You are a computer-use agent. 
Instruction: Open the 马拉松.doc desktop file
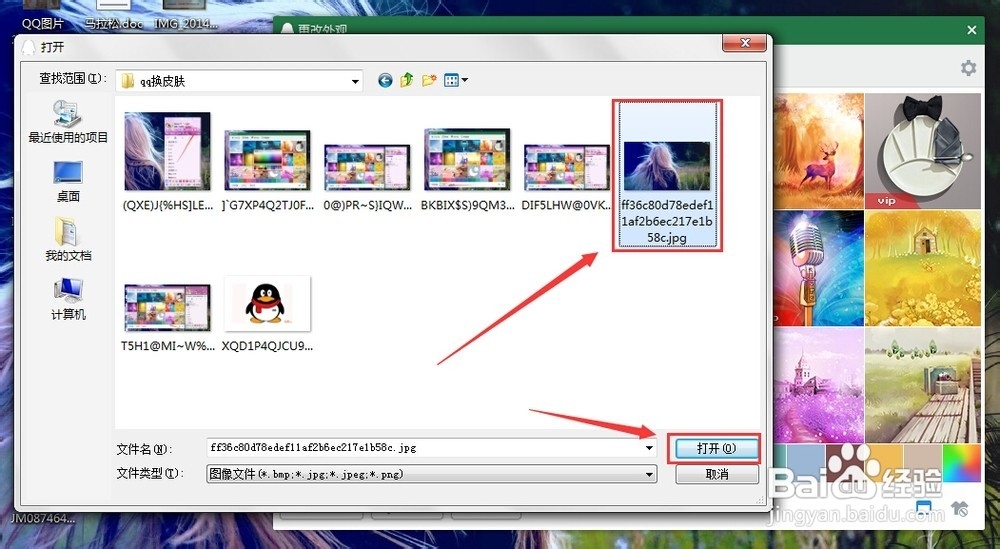click(114, 17)
